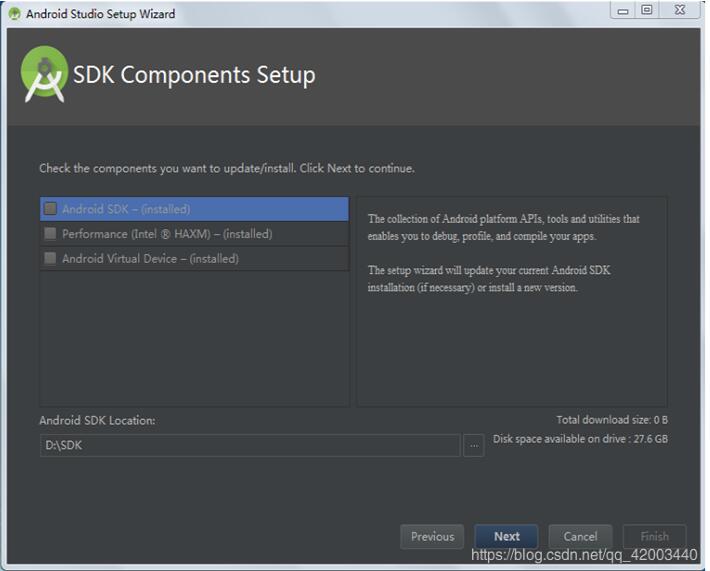This screenshot has width=710, height=571.
Task: Click the Android SDK Location path field
Action: [x=250, y=446]
